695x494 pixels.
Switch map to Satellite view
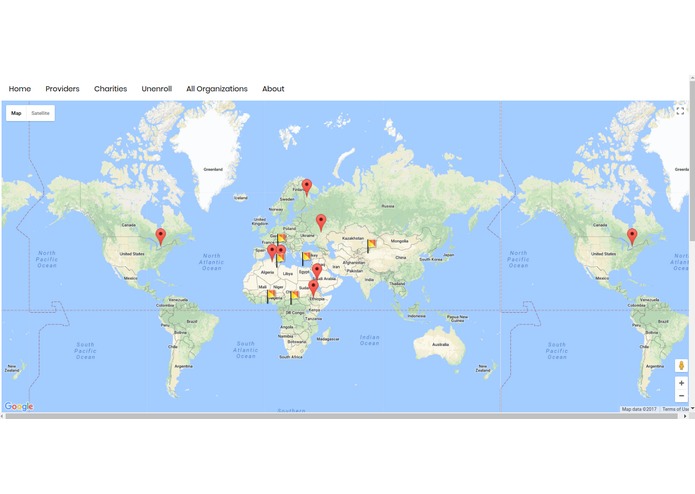click(40, 113)
